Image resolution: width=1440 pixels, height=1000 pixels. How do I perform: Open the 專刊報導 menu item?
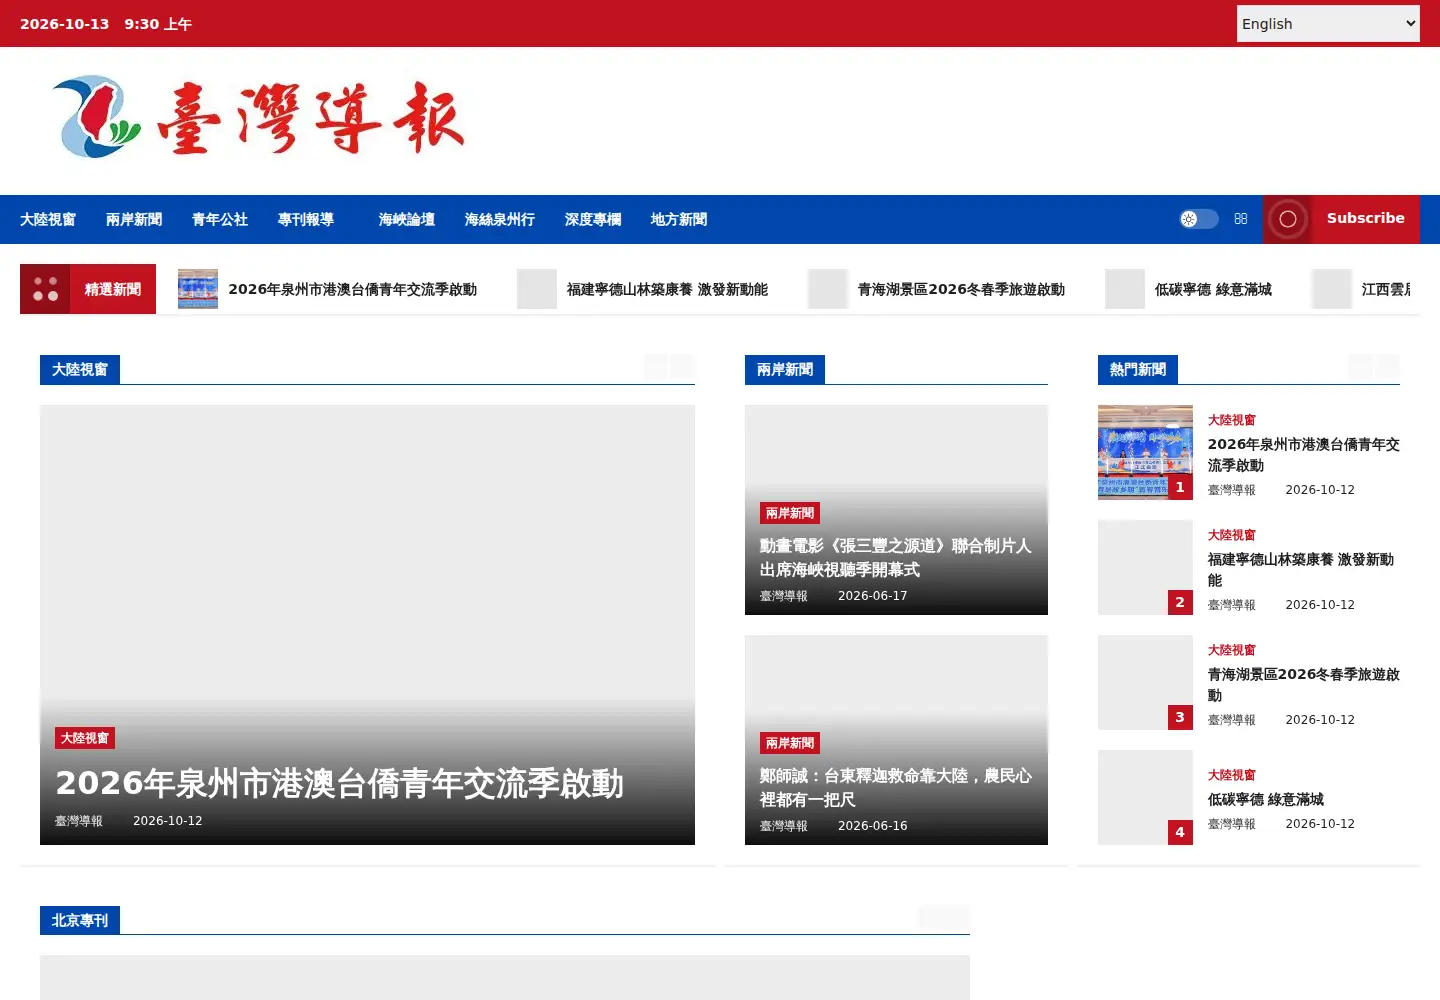tap(306, 219)
